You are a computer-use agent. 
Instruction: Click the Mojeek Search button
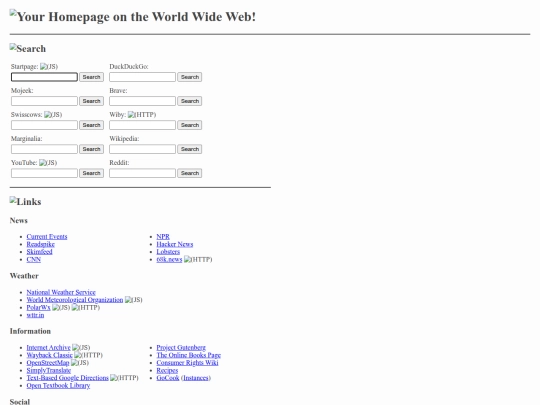click(x=91, y=101)
